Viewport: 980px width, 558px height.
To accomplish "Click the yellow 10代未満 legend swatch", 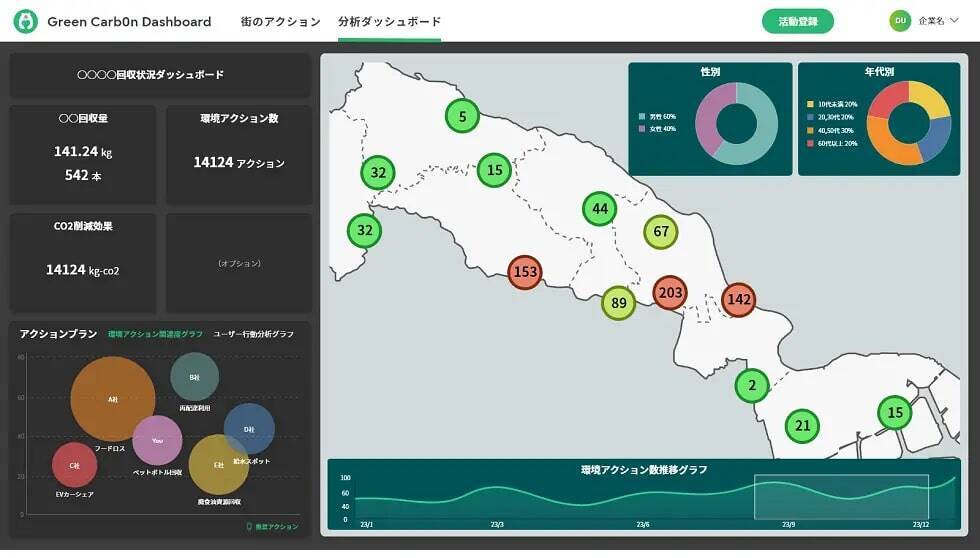I will [x=810, y=104].
